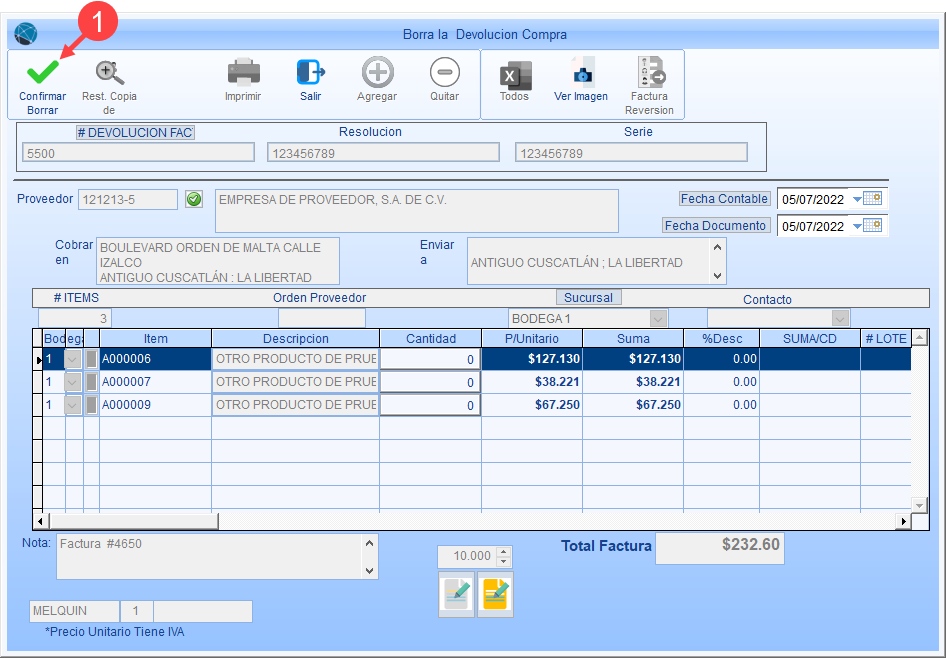Image resolution: width=946 pixels, height=658 pixels.
Task: Click the Salir exit icon
Action: (311, 72)
